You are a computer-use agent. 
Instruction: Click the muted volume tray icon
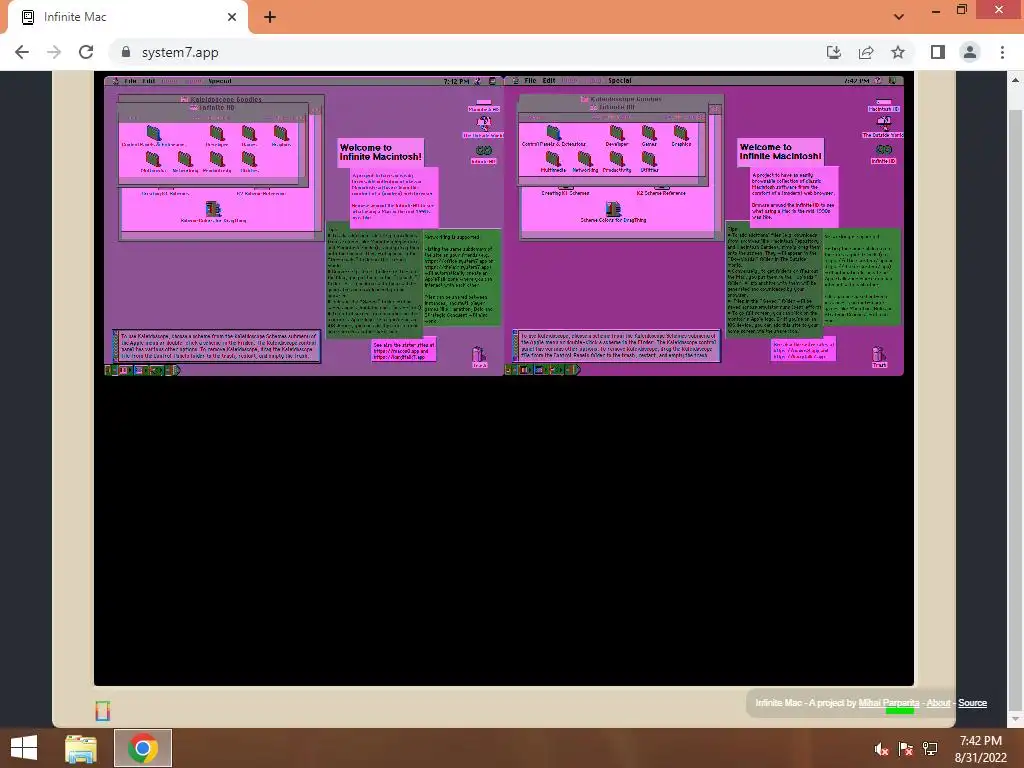point(882,749)
